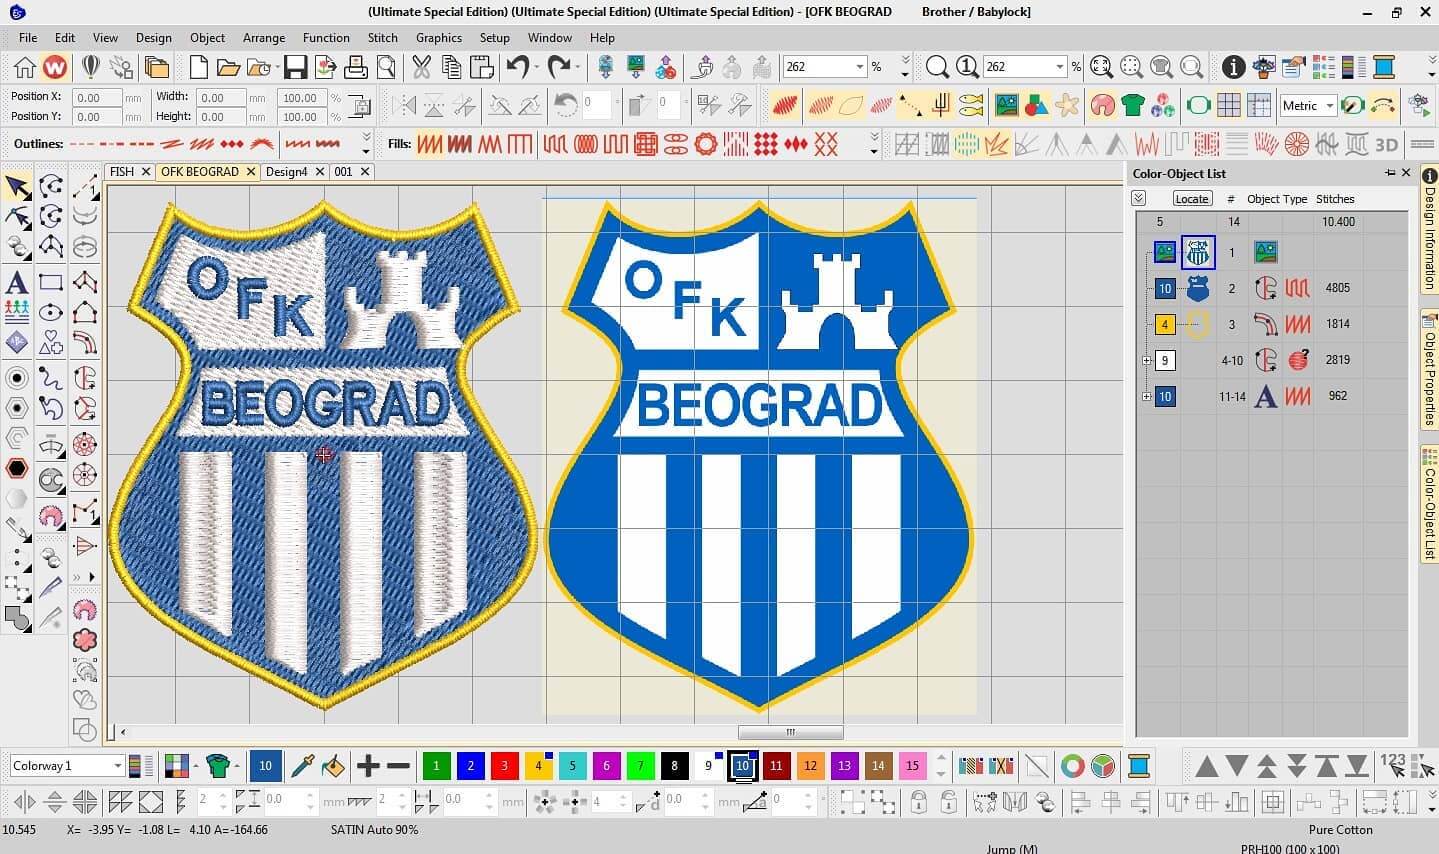Expand object group 4-10 in list
1439x854 pixels.
1146,360
